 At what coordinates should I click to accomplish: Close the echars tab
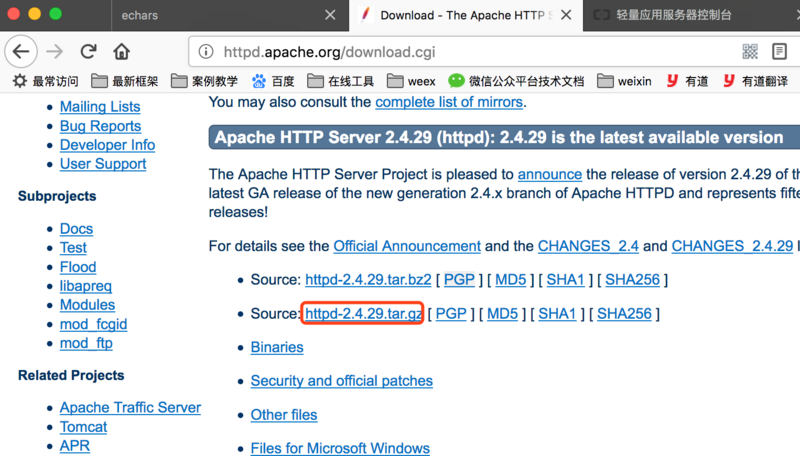click(x=330, y=15)
